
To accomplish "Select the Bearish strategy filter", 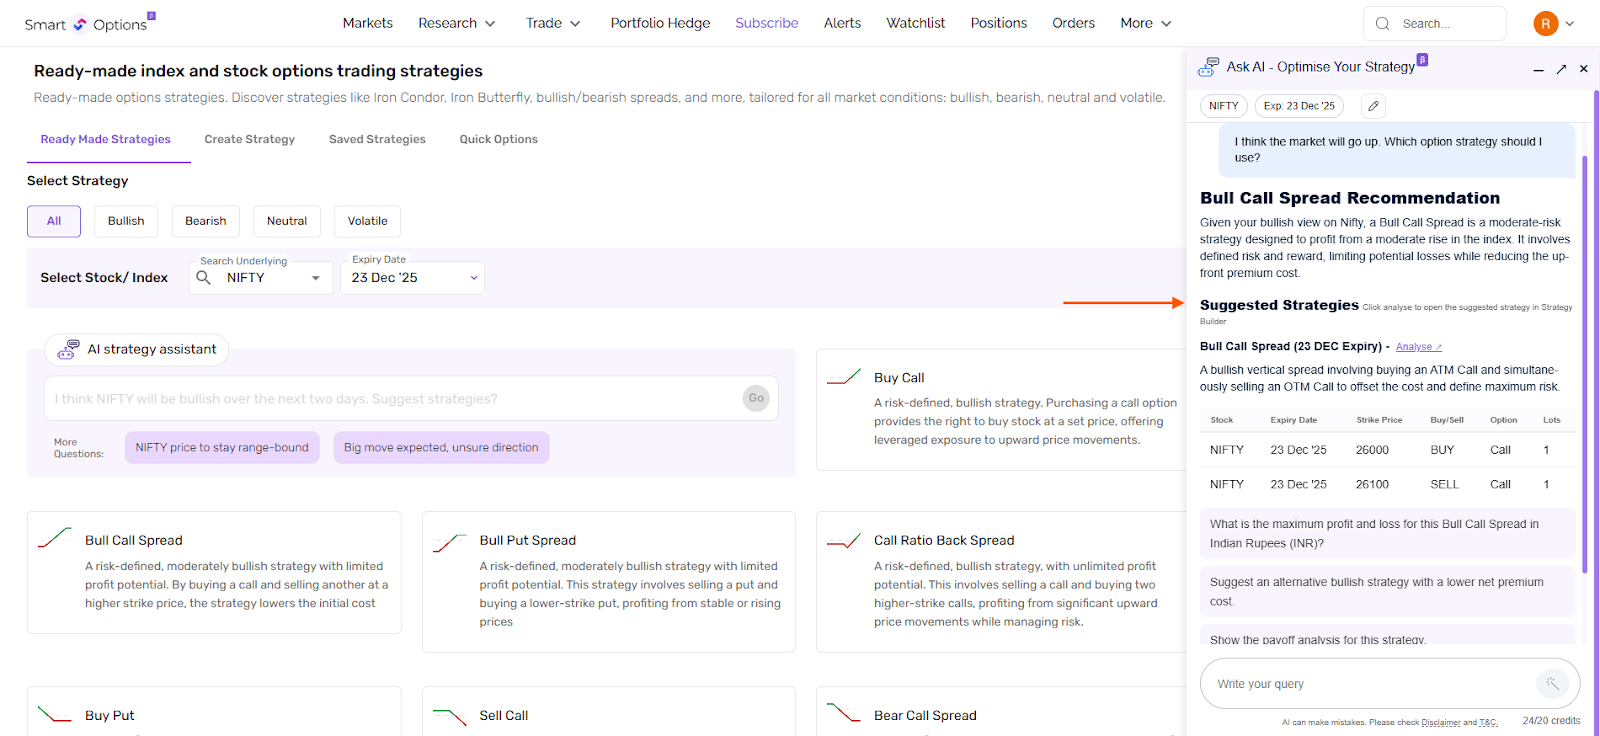I will pos(205,221).
